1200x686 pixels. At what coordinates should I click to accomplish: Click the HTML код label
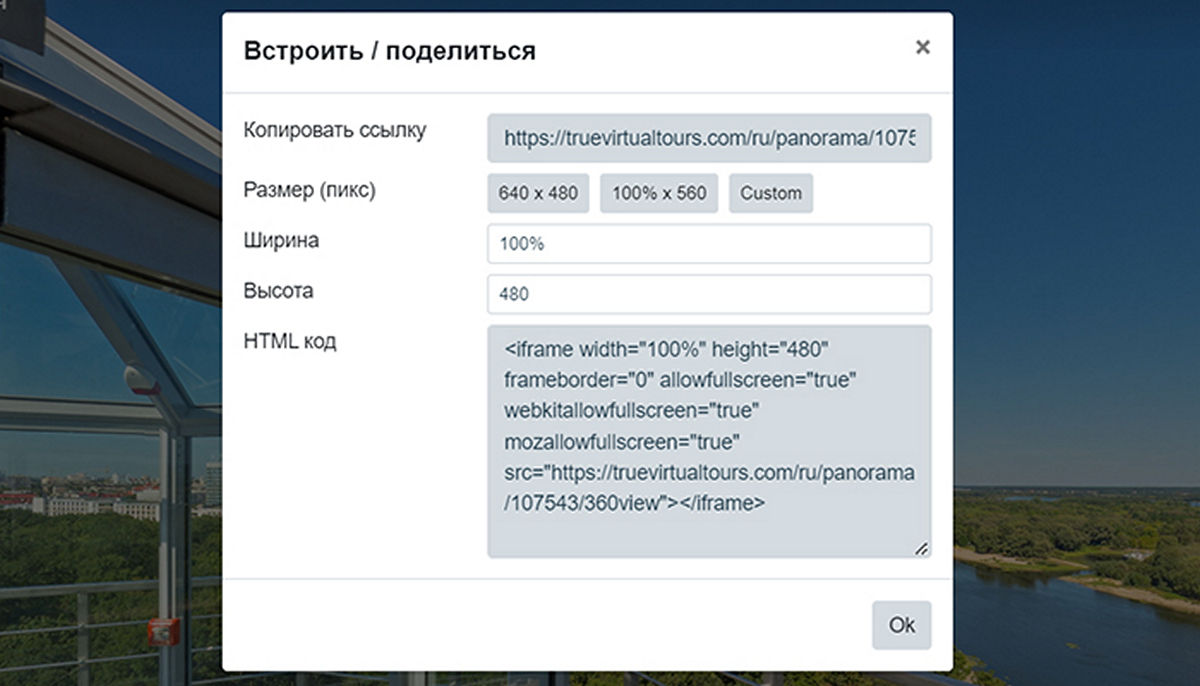click(x=290, y=341)
